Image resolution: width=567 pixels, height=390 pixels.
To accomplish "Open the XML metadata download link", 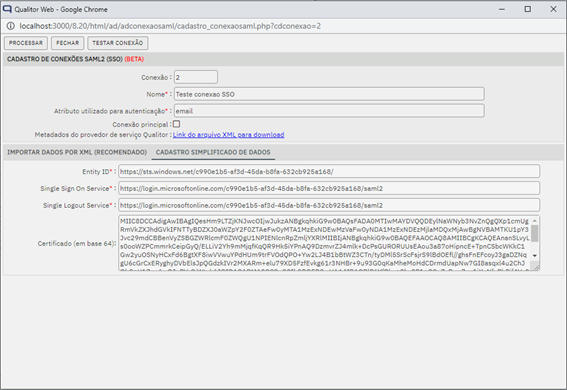I will (x=229, y=135).
